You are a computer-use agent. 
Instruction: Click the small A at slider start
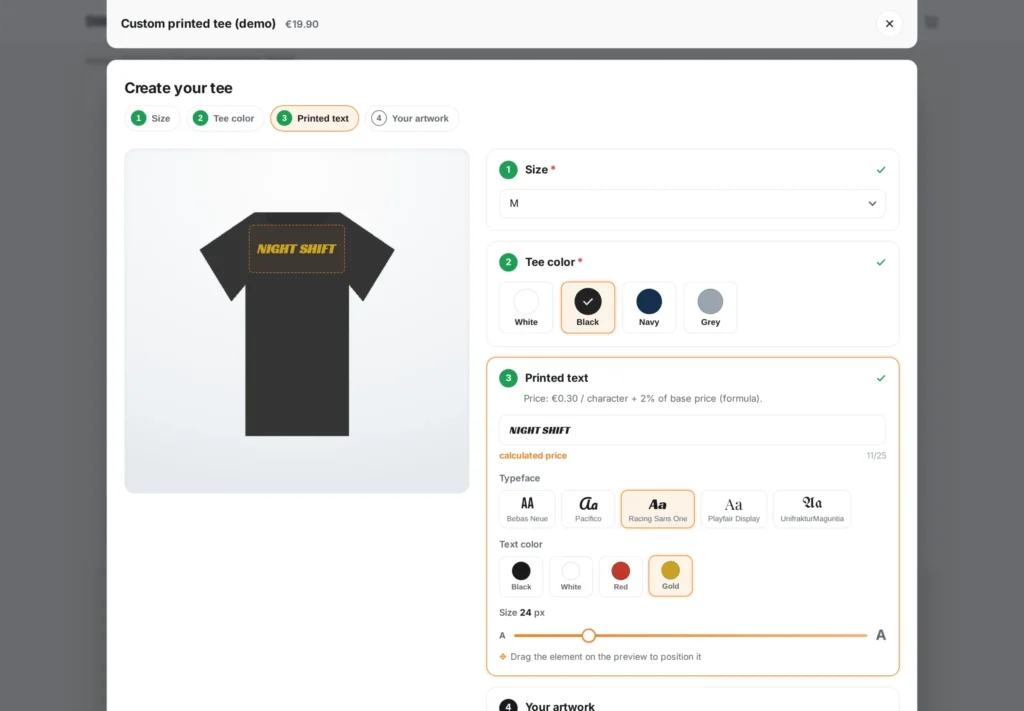(502, 635)
